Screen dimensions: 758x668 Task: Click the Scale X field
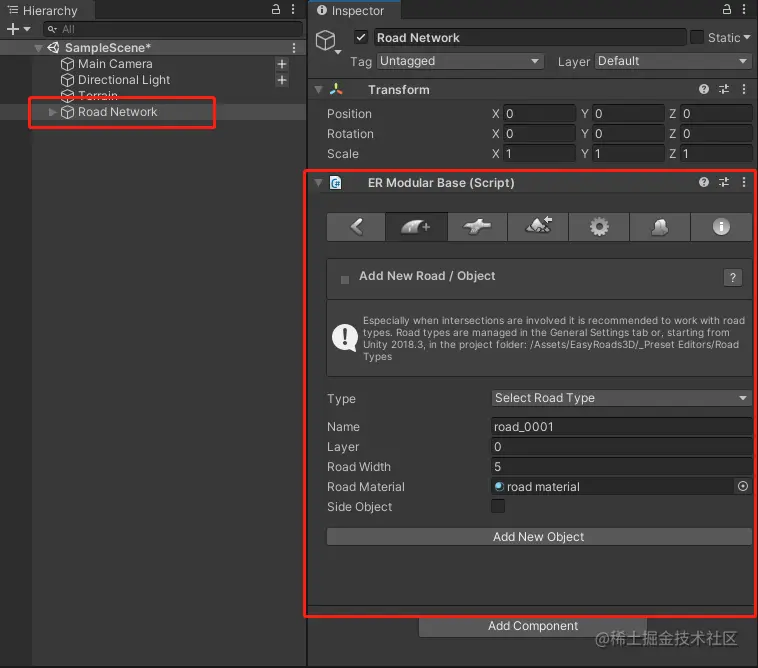click(539, 154)
